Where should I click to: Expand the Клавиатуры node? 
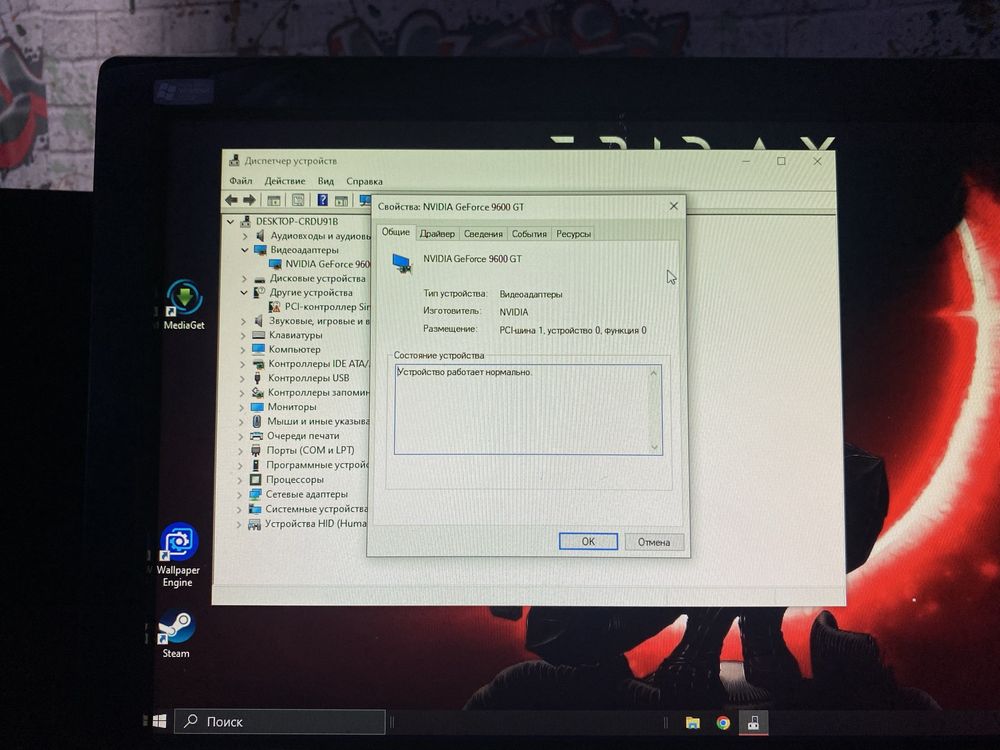tap(242, 335)
